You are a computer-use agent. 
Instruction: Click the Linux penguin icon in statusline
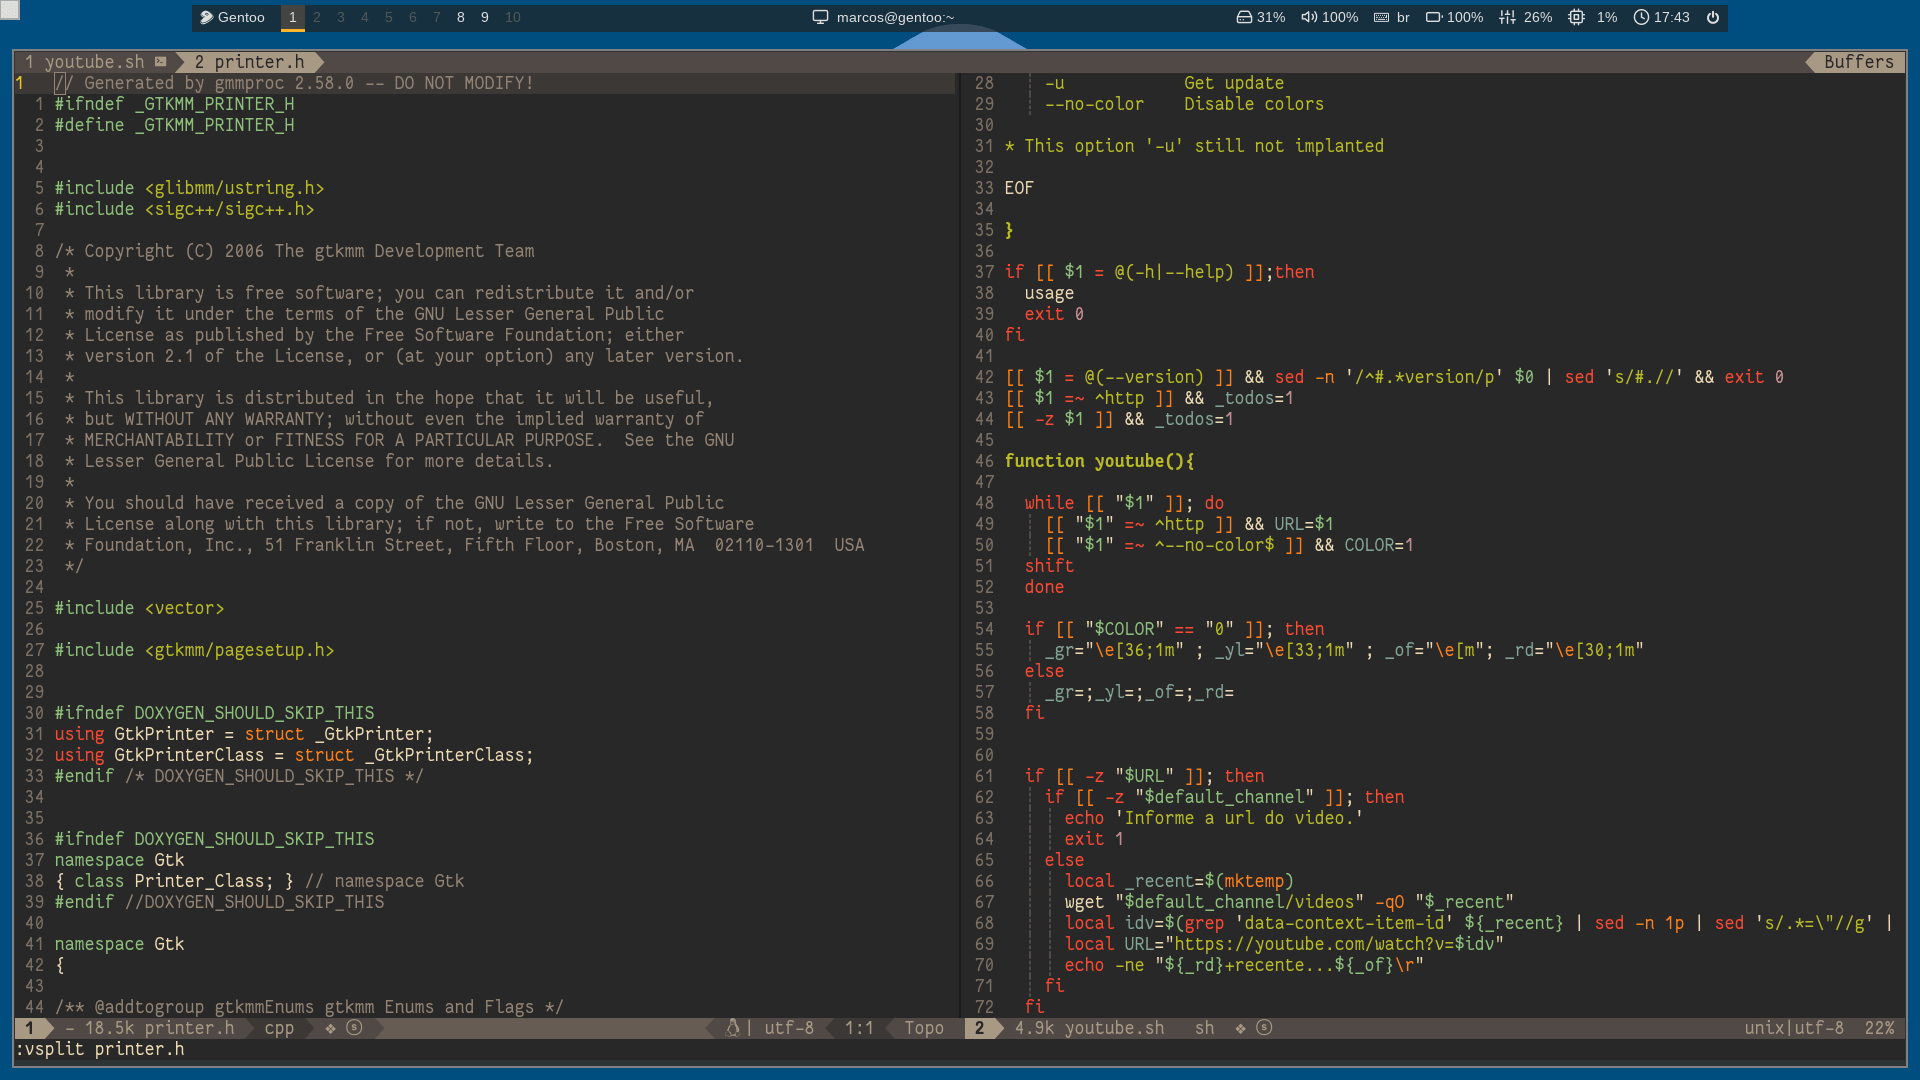(732, 1028)
